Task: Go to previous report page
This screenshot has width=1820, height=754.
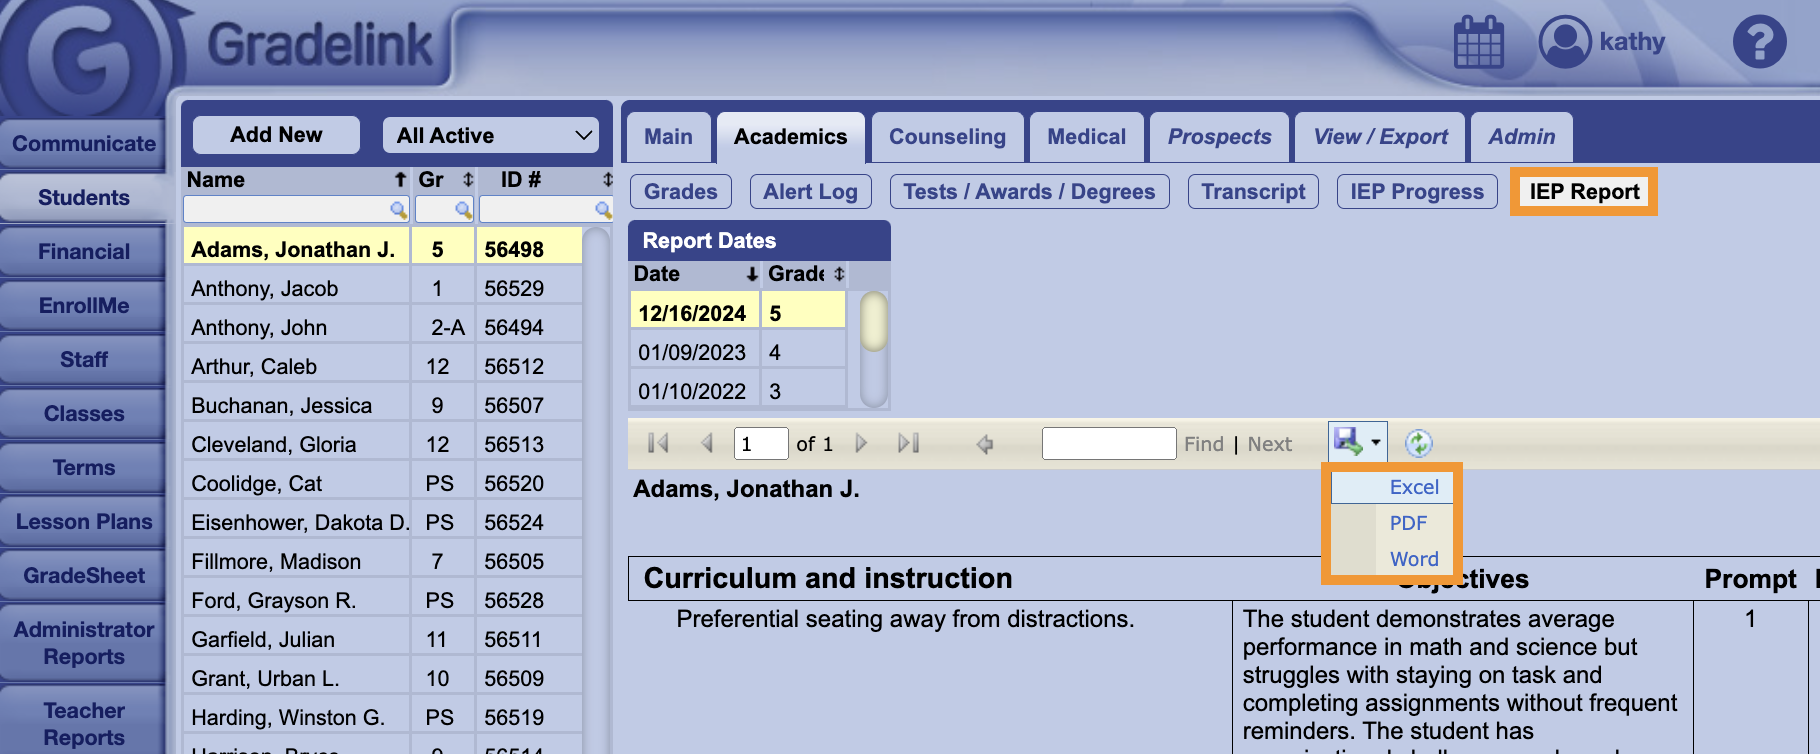Action: [x=707, y=443]
